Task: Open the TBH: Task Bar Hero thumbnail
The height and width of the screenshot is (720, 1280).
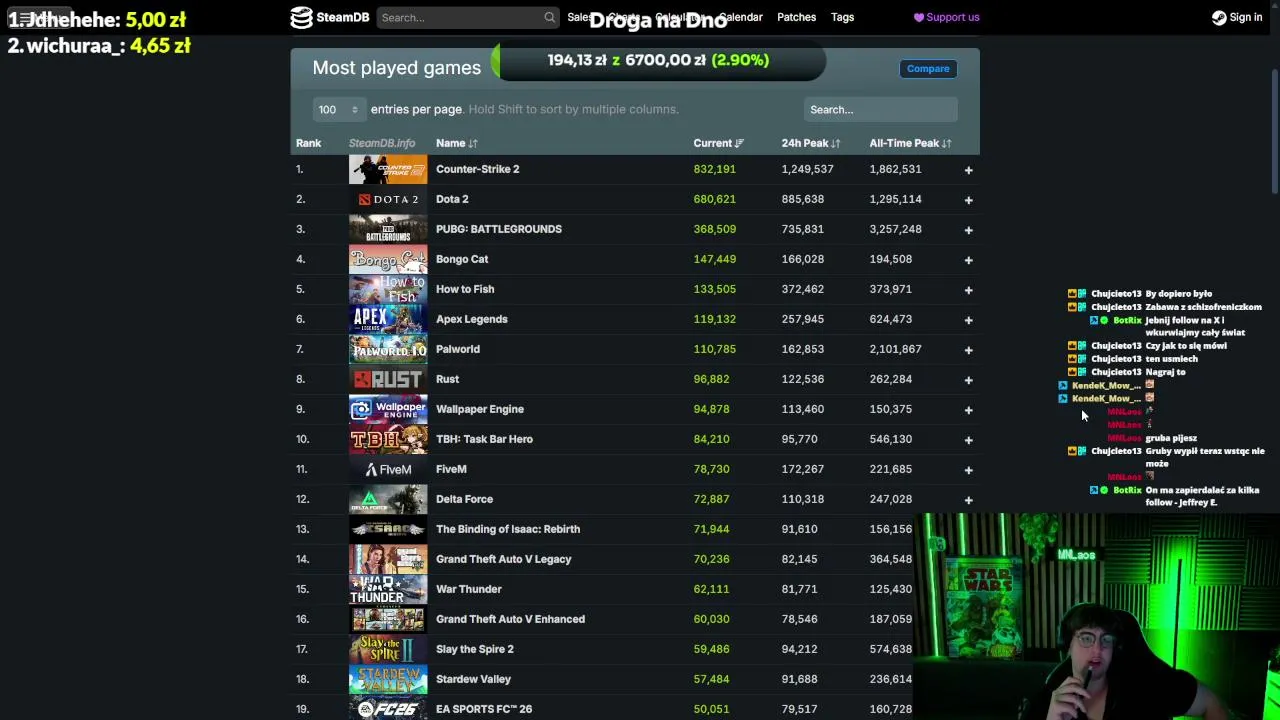Action: pos(388,439)
